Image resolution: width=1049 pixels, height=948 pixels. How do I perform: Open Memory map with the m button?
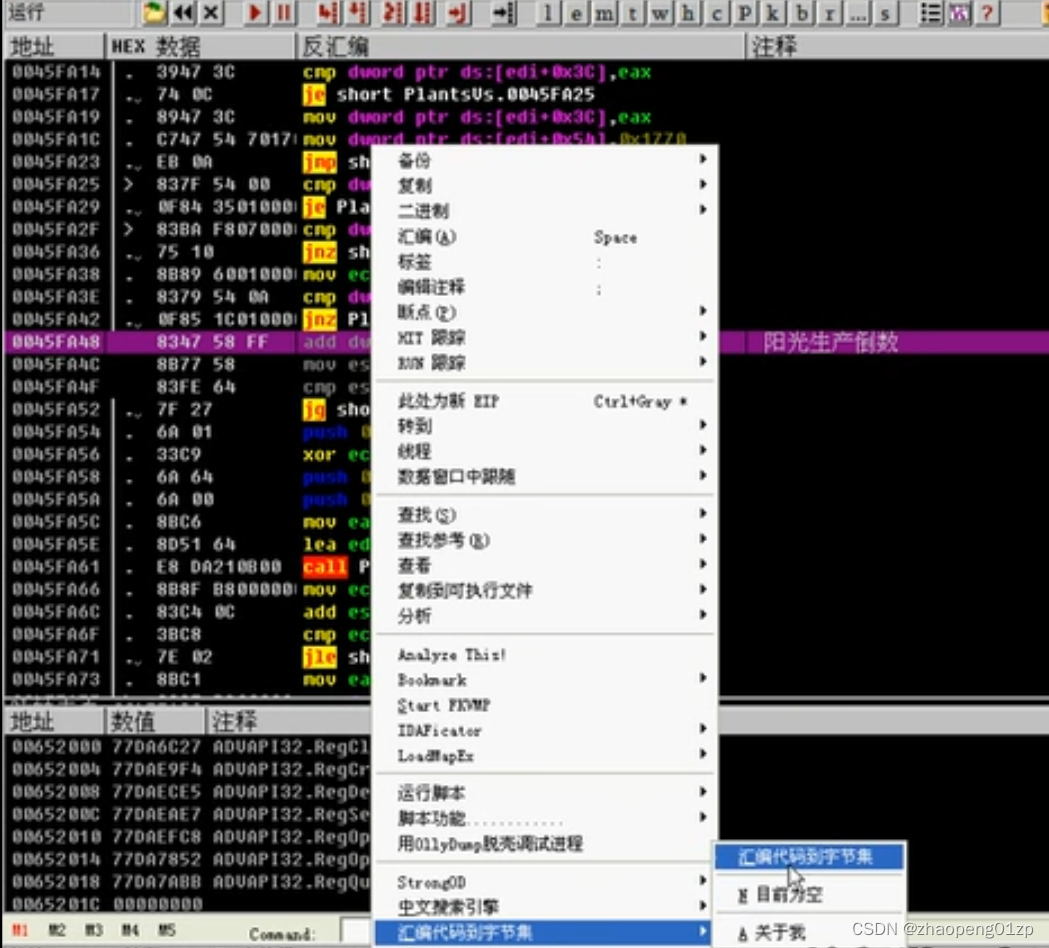tap(604, 13)
